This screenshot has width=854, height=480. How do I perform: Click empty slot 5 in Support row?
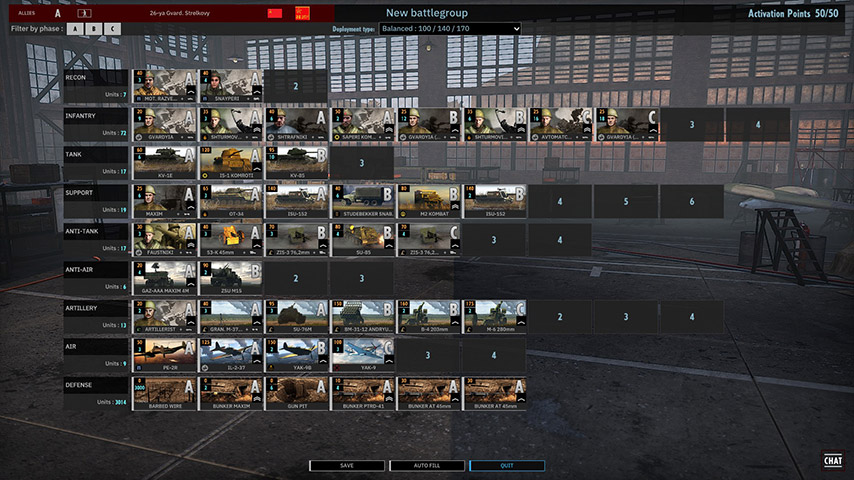(x=626, y=202)
